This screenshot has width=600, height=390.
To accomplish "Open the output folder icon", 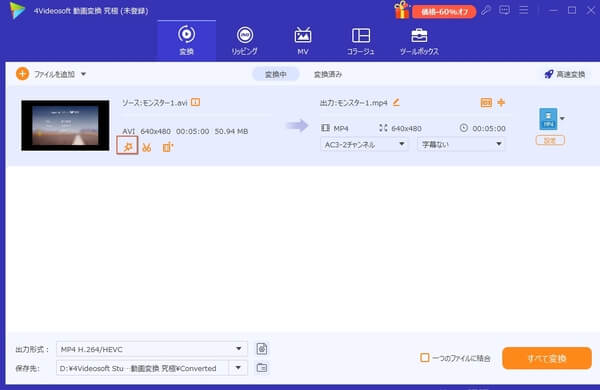I will (x=262, y=368).
